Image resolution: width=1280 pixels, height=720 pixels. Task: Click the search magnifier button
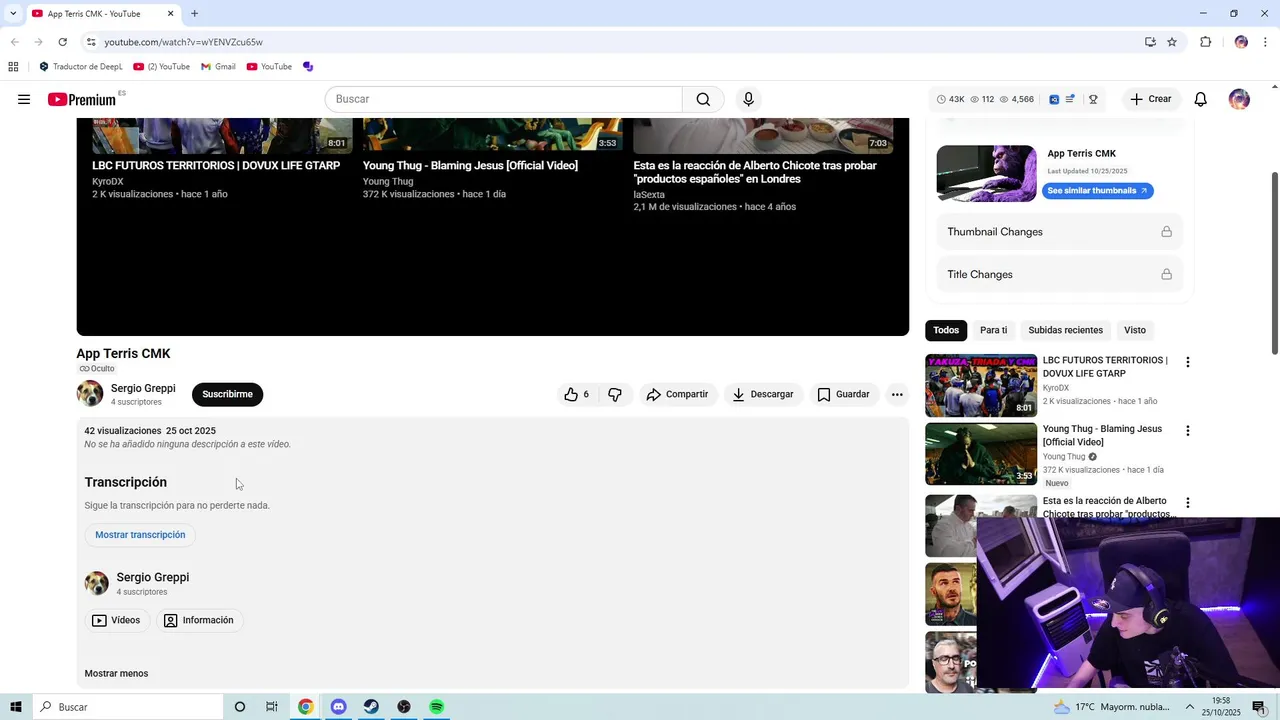[x=703, y=99]
